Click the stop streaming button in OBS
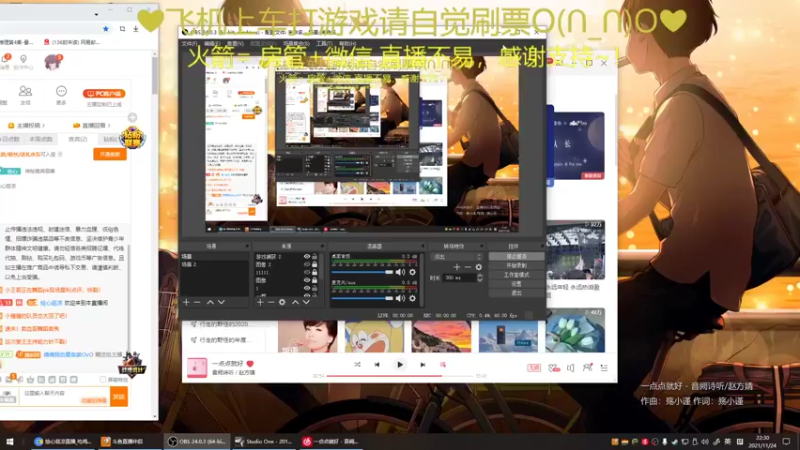Viewport: 800px width, 450px height. (x=516, y=257)
